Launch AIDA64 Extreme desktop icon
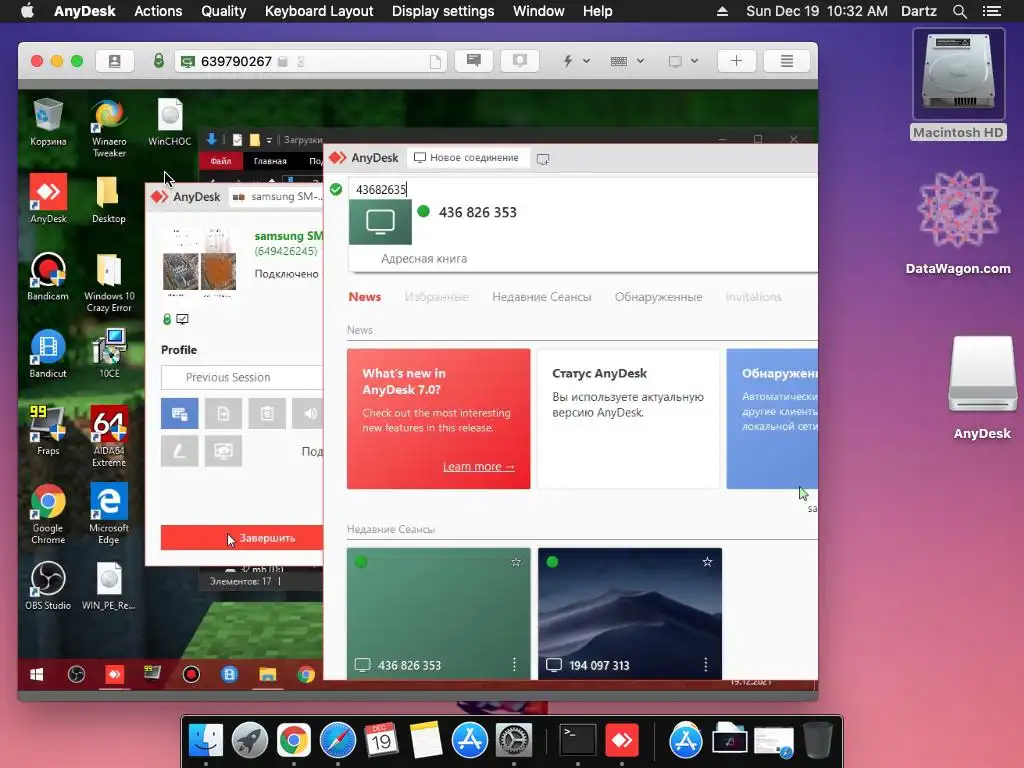The width and height of the screenshot is (1024, 768). [109, 436]
